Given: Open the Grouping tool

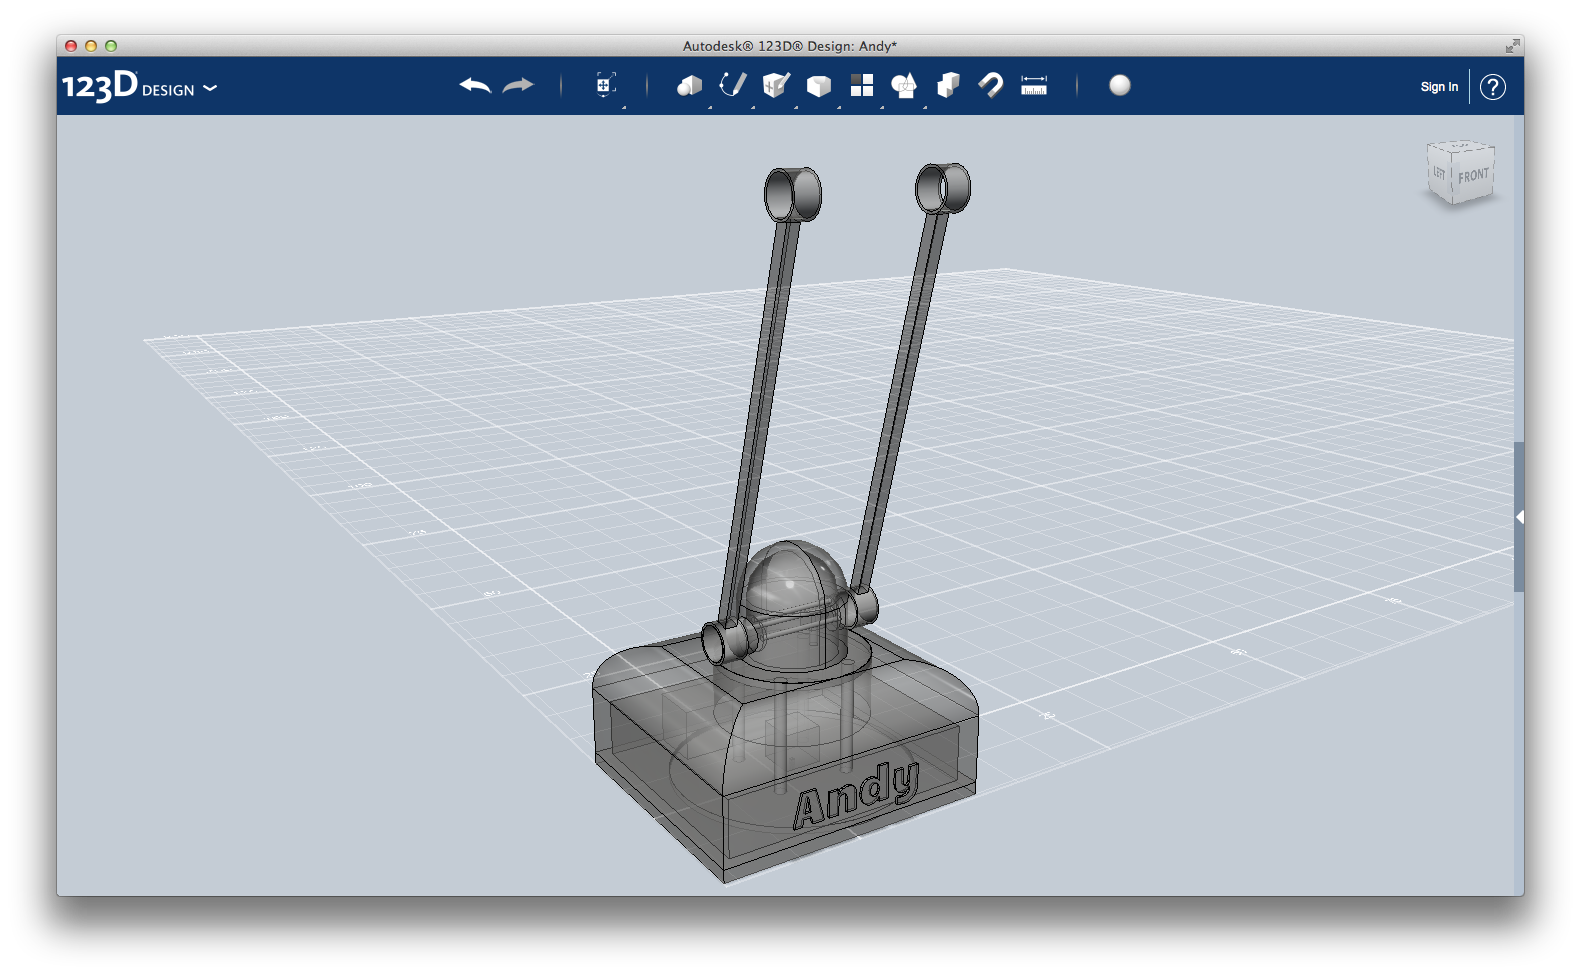Looking at the screenshot, I should 904,86.
